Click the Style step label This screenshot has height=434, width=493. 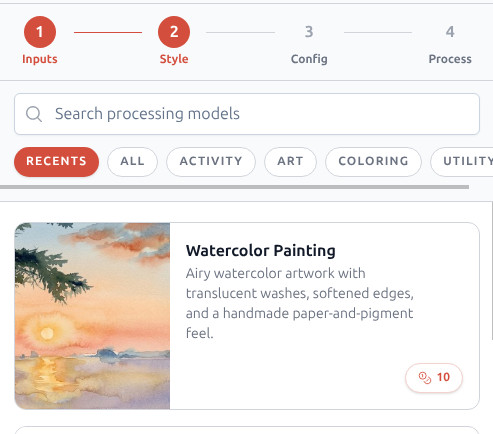coord(174,59)
